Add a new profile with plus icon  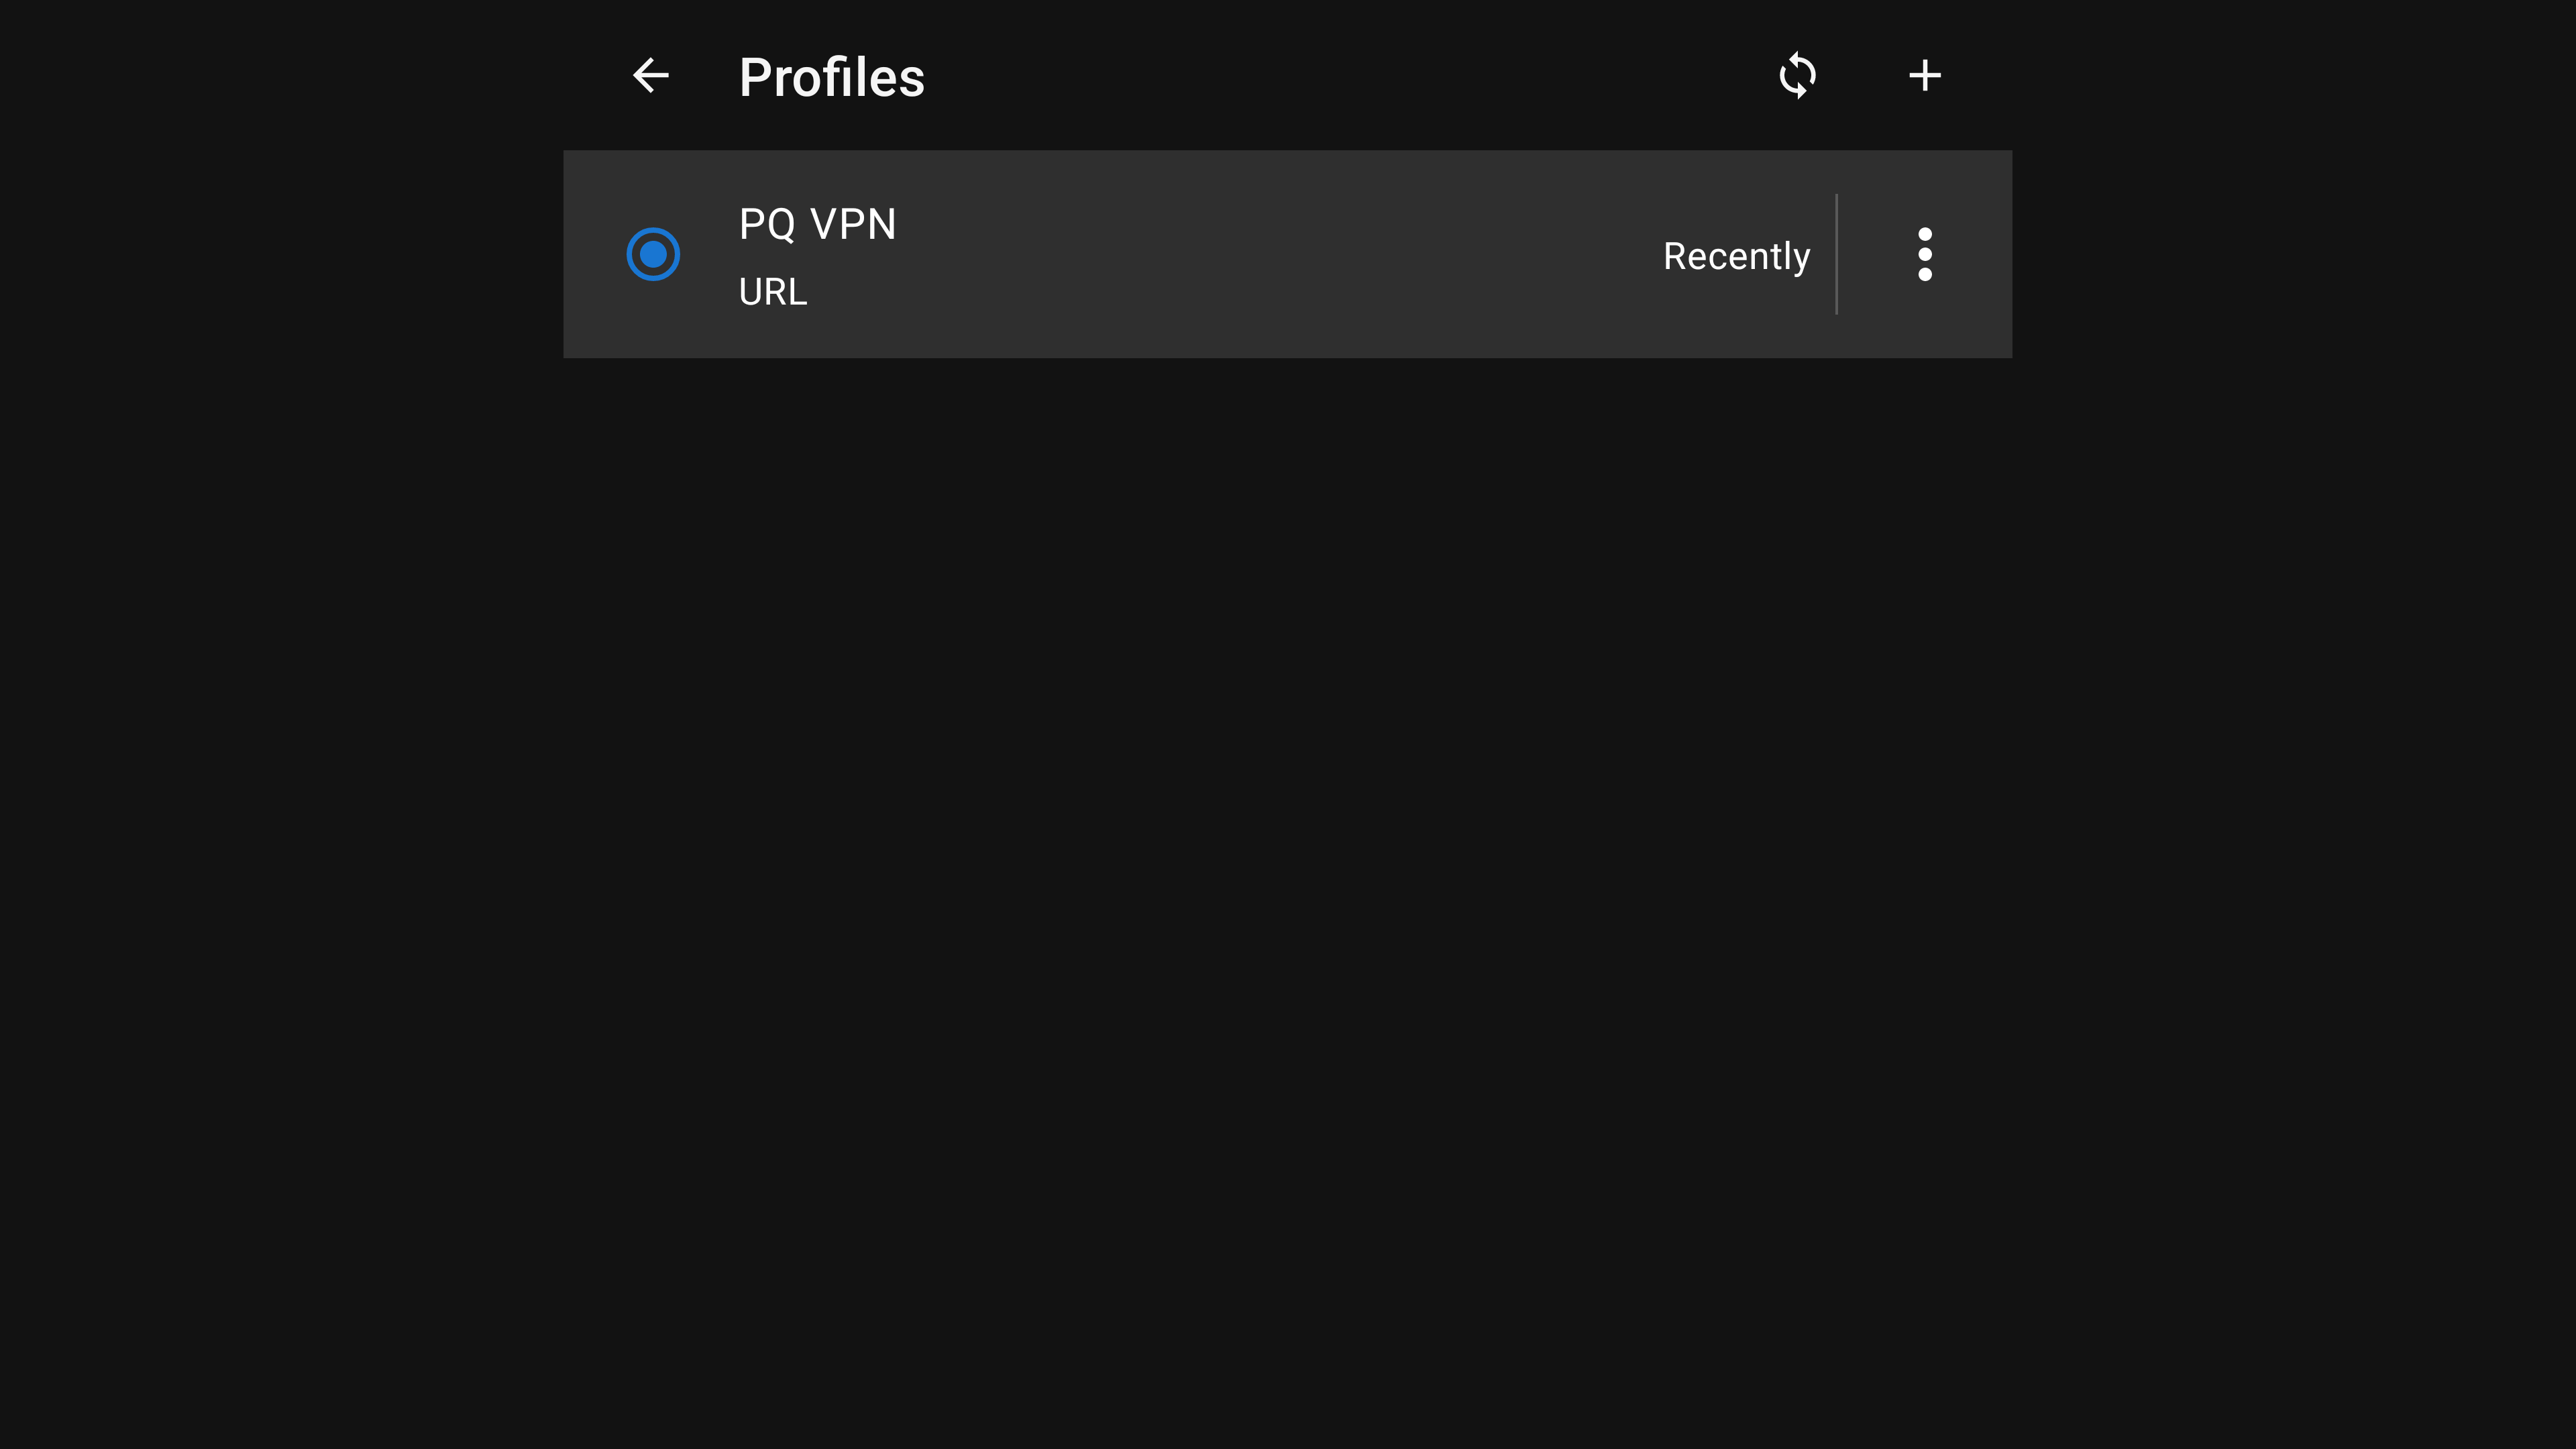pyautogui.click(x=1924, y=76)
